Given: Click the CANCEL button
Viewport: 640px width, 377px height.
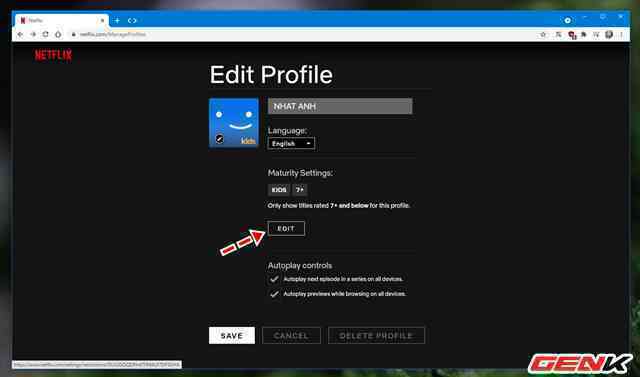Looking at the screenshot, I should pyautogui.click(x=291, y=335).
